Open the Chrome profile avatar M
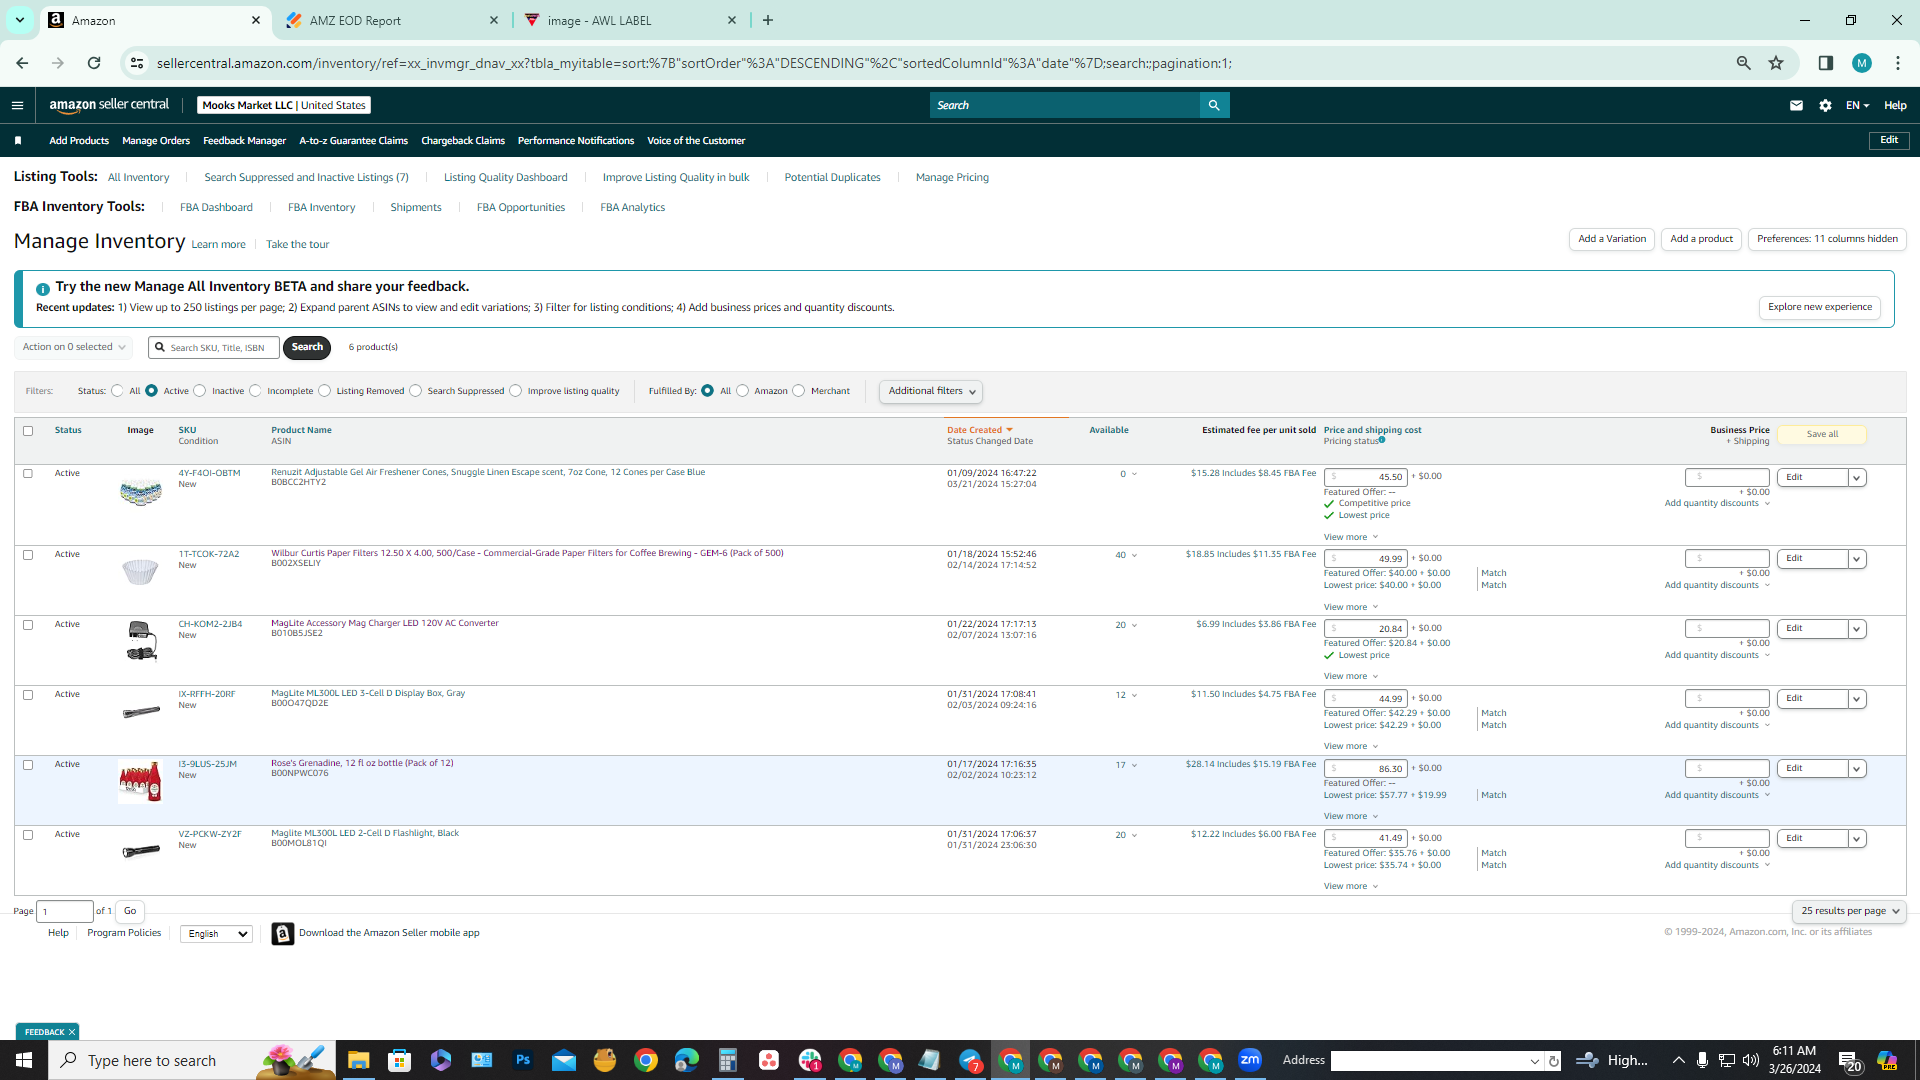This screenshot has height=1080, width=1920. coord(1861,63)
